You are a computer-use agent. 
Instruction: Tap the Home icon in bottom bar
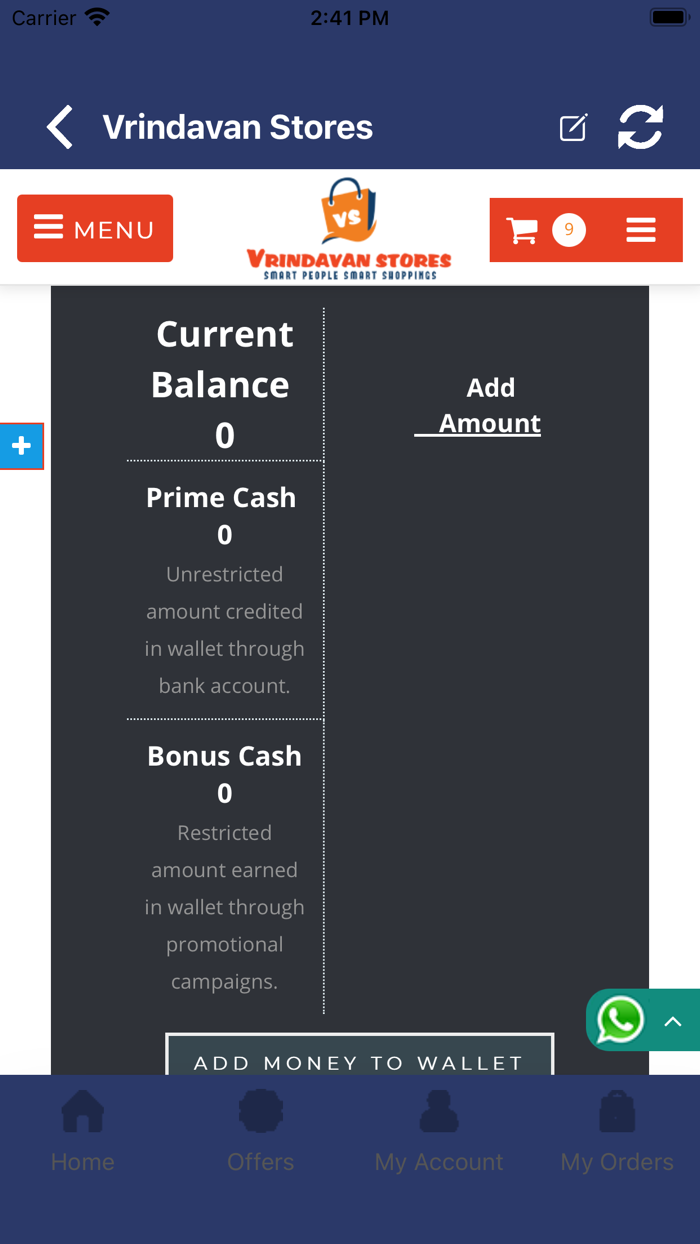[83, 1112]
